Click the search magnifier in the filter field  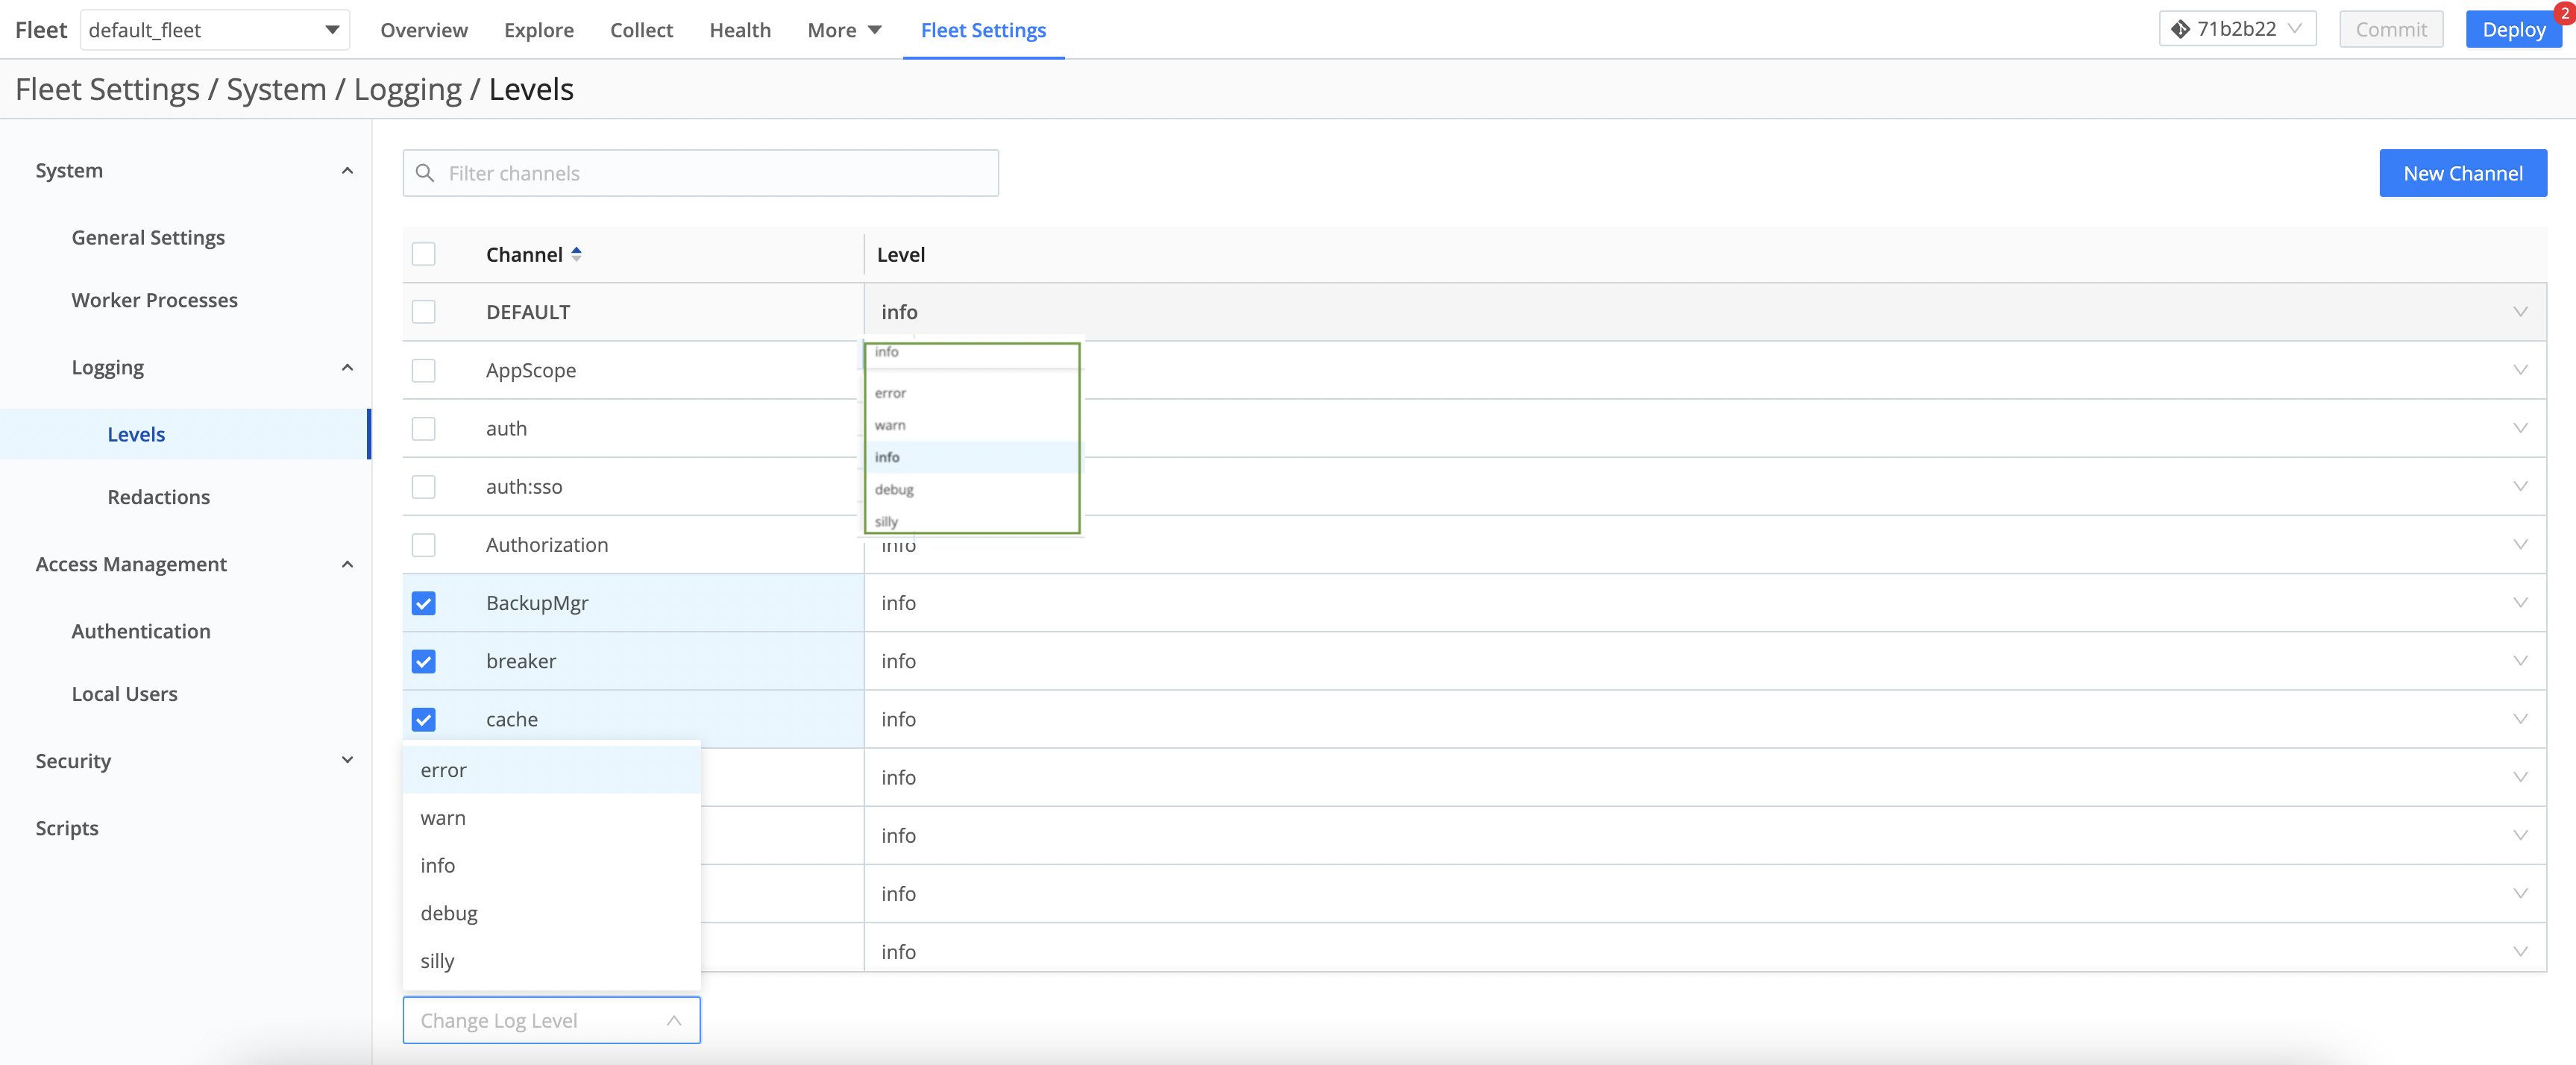pyautogui.click(x=426, y=172)
